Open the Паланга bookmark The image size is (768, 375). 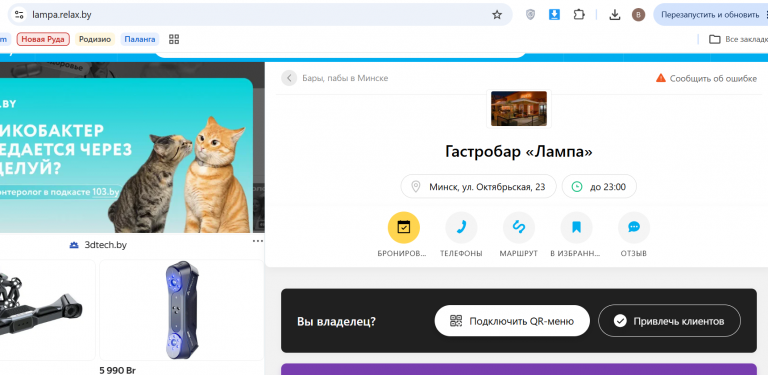coord(140,39)
